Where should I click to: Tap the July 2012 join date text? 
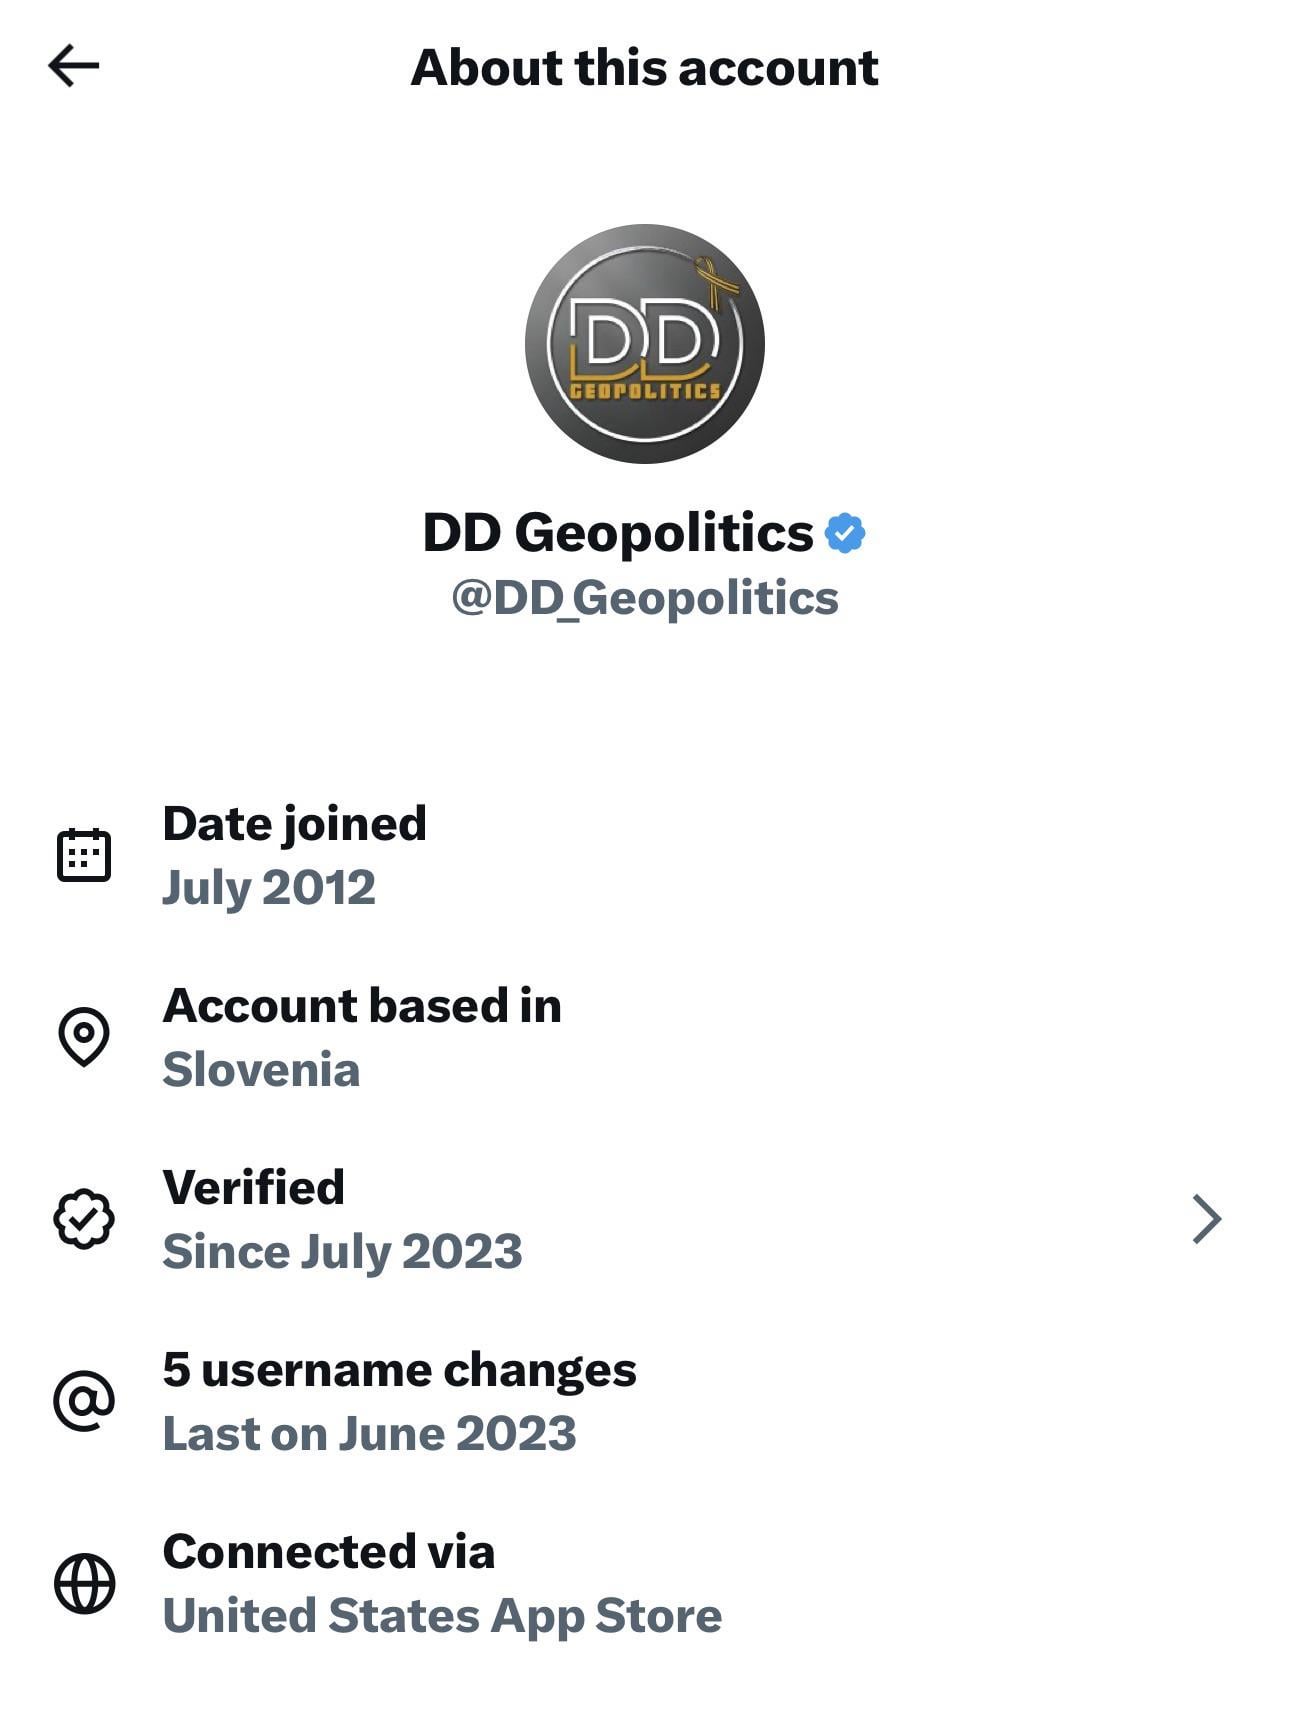click(x=269, y=888)
